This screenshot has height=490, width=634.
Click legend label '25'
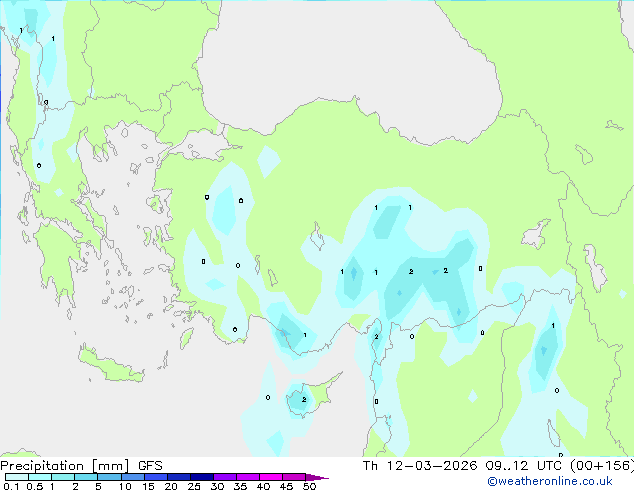194,486
